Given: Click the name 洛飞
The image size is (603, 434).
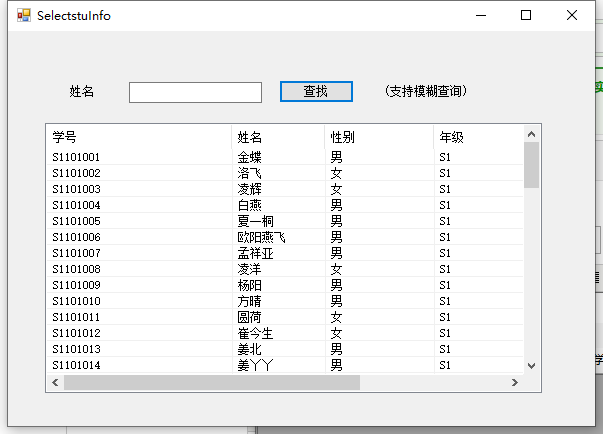Looking at the screenshot, I should [x=249, y=173].
